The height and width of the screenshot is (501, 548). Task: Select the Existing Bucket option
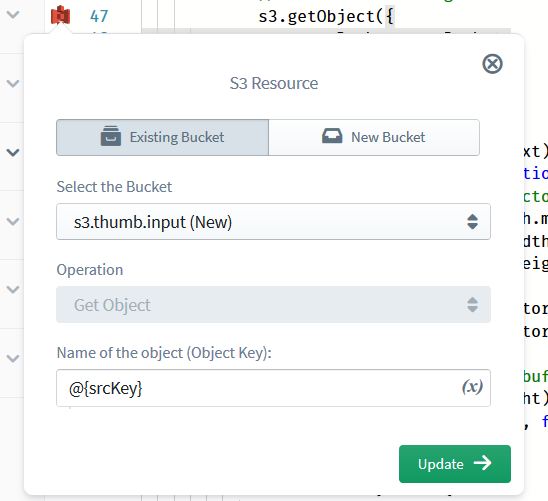point(163,137)
